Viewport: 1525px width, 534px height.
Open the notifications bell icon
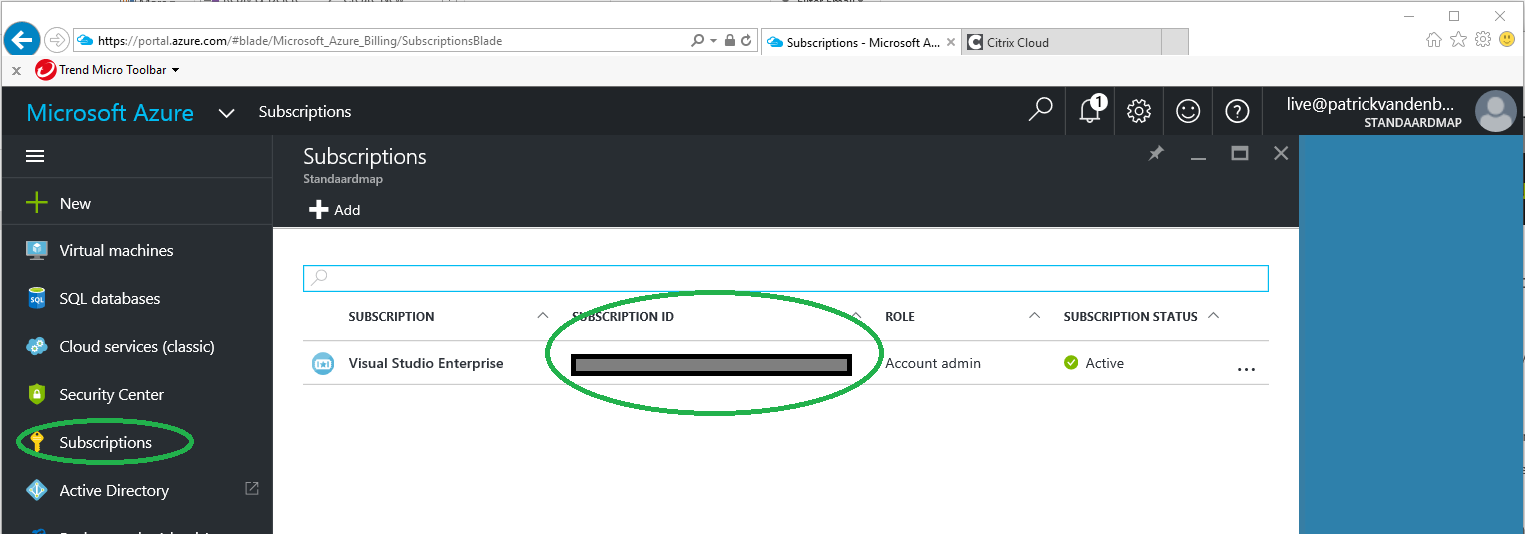point(1090,111)
